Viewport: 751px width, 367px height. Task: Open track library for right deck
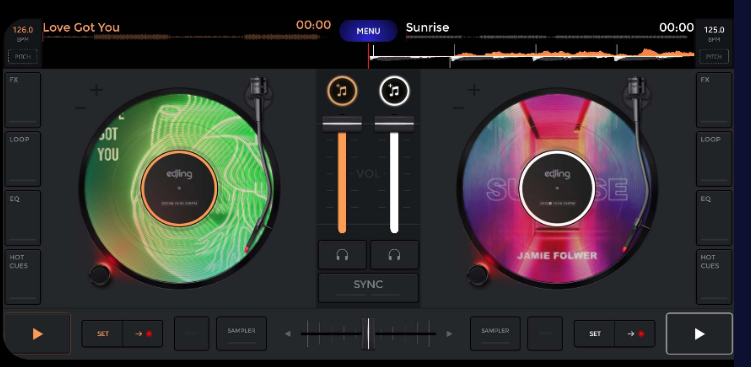[x=394, y=91]
